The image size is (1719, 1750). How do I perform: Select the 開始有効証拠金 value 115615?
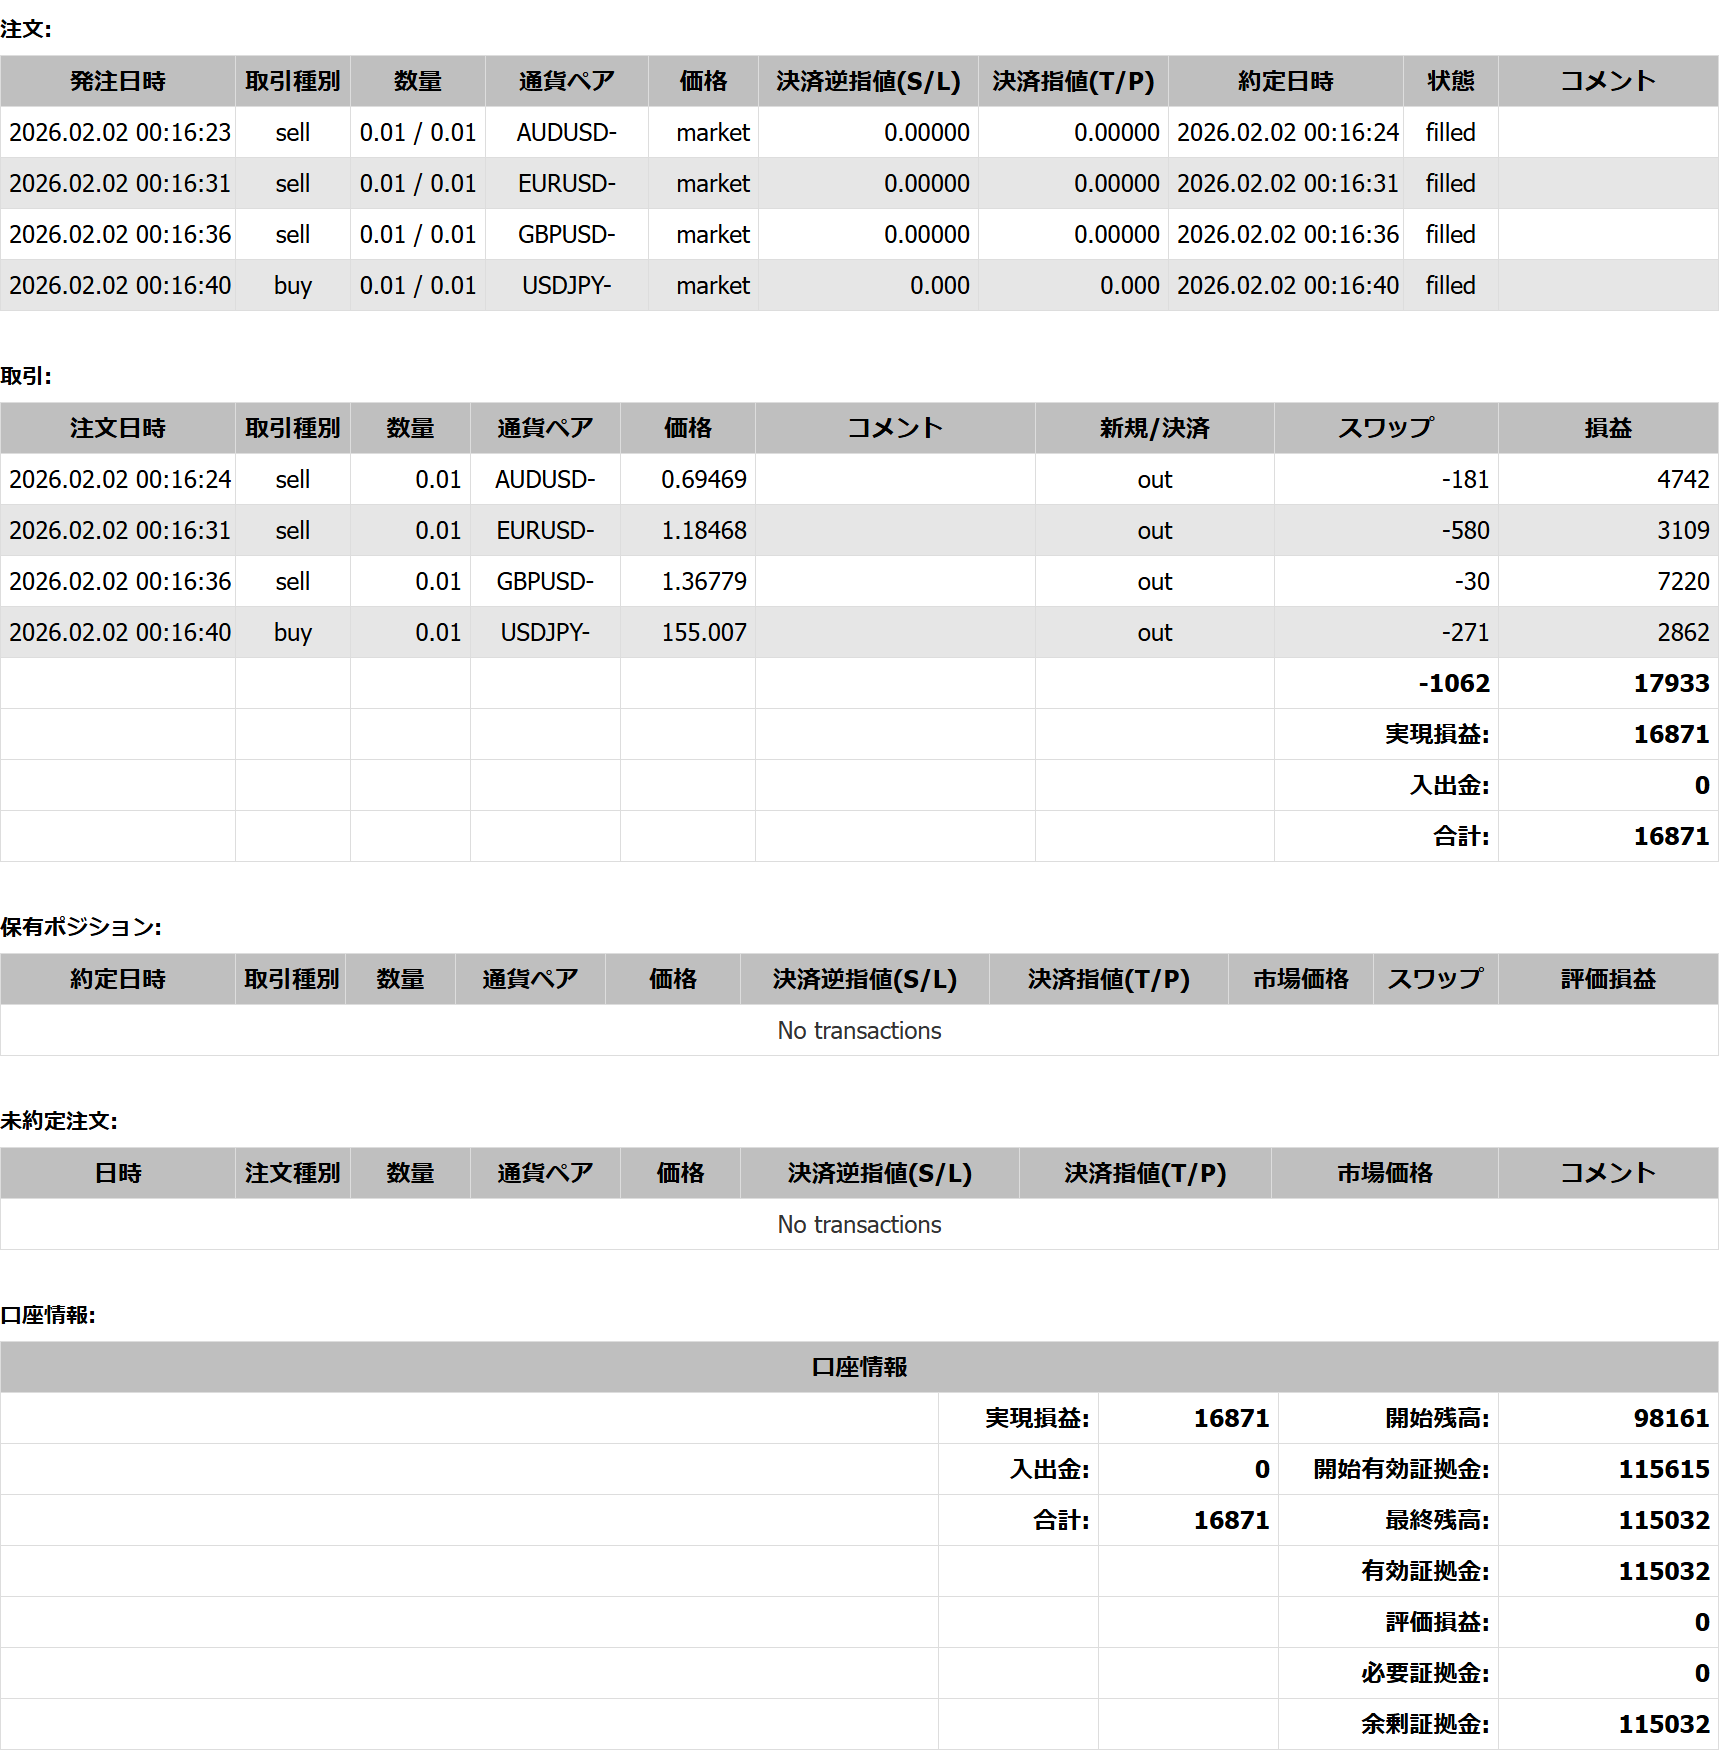coord(1664,1469)
